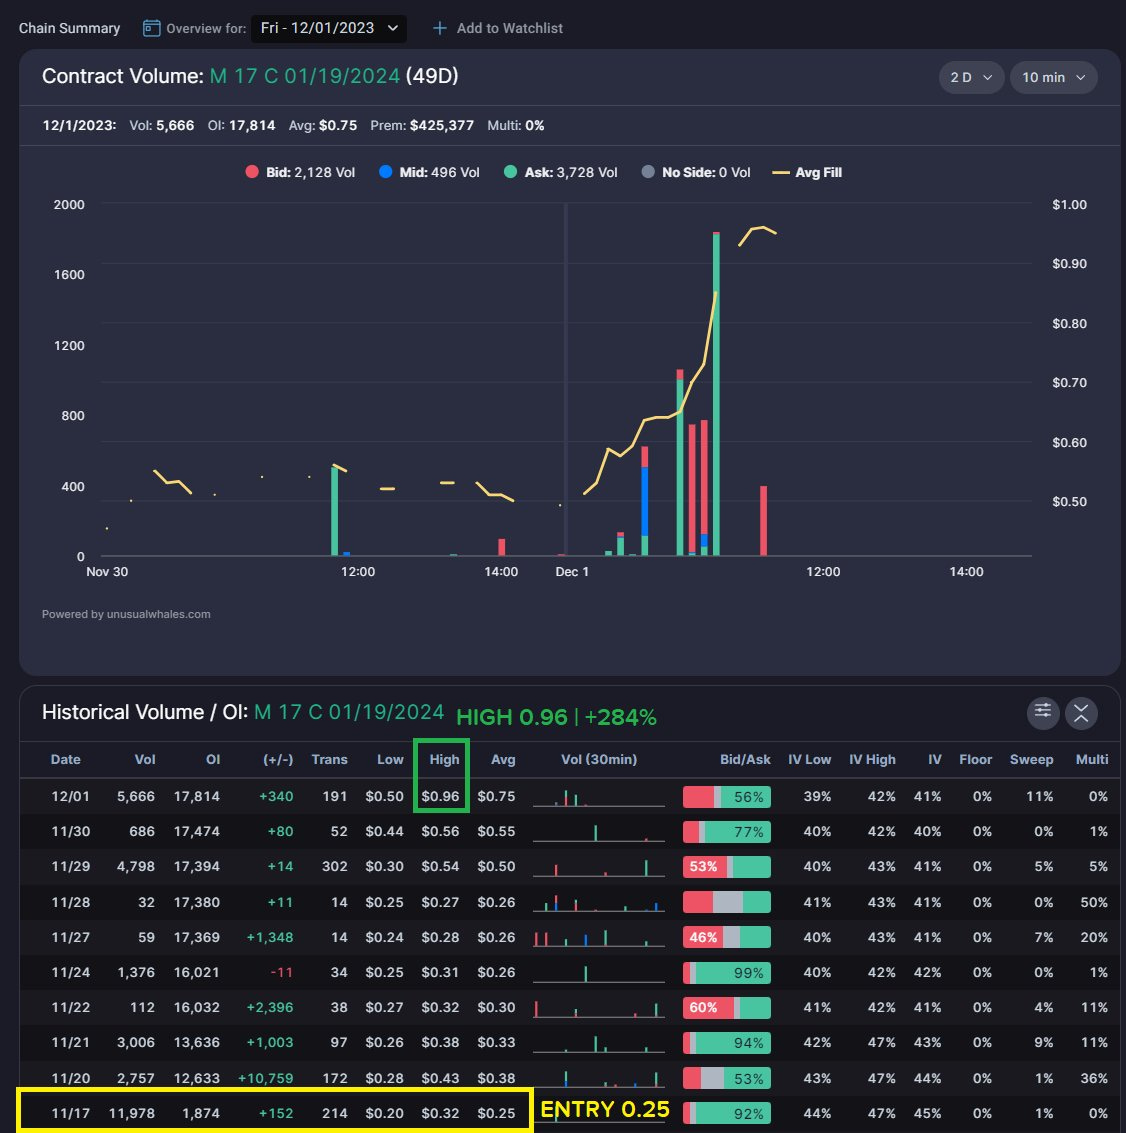The height and width of the screenshot is (1133, 1126).
Task: Open the 10 min interval dropdown
Action: click(x=1053, y=77)
